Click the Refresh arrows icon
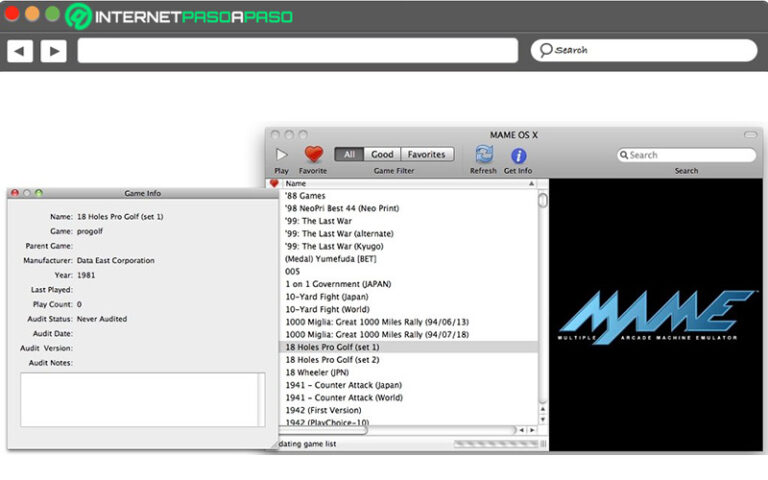The image size is (768, 480). tap(484, 155)
